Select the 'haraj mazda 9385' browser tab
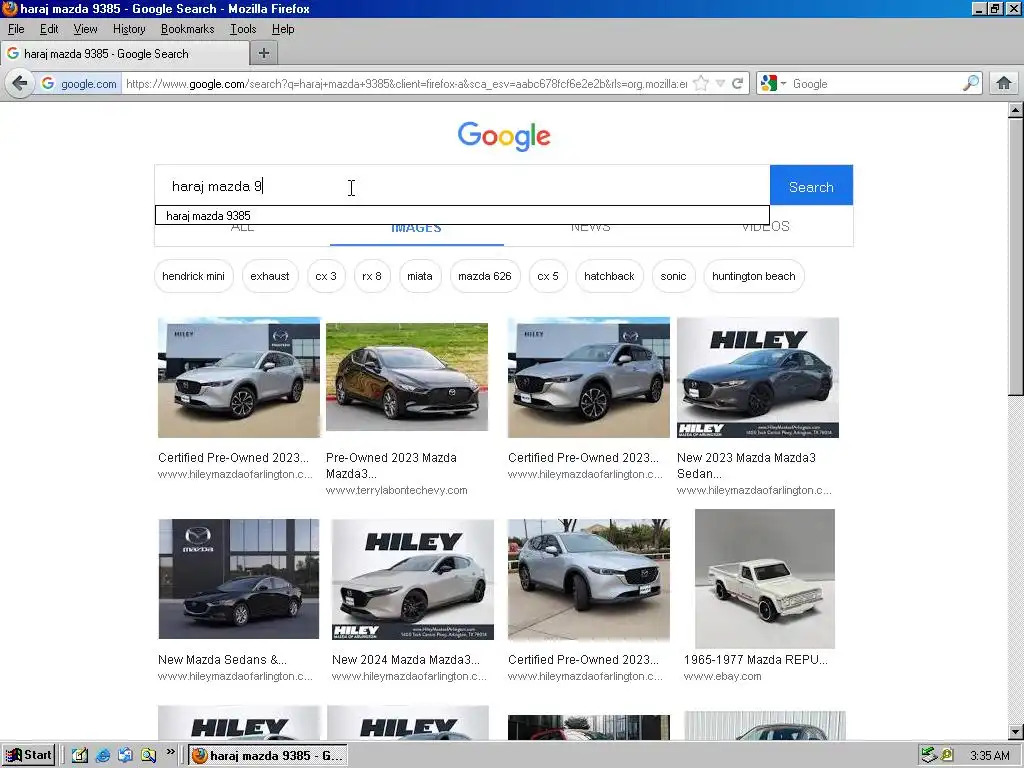 click(125, 54)
